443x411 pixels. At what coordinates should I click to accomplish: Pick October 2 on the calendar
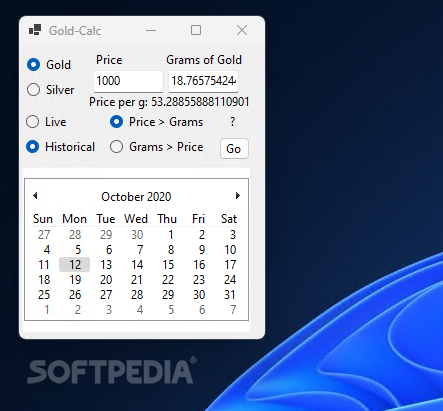tap(202, 235)
